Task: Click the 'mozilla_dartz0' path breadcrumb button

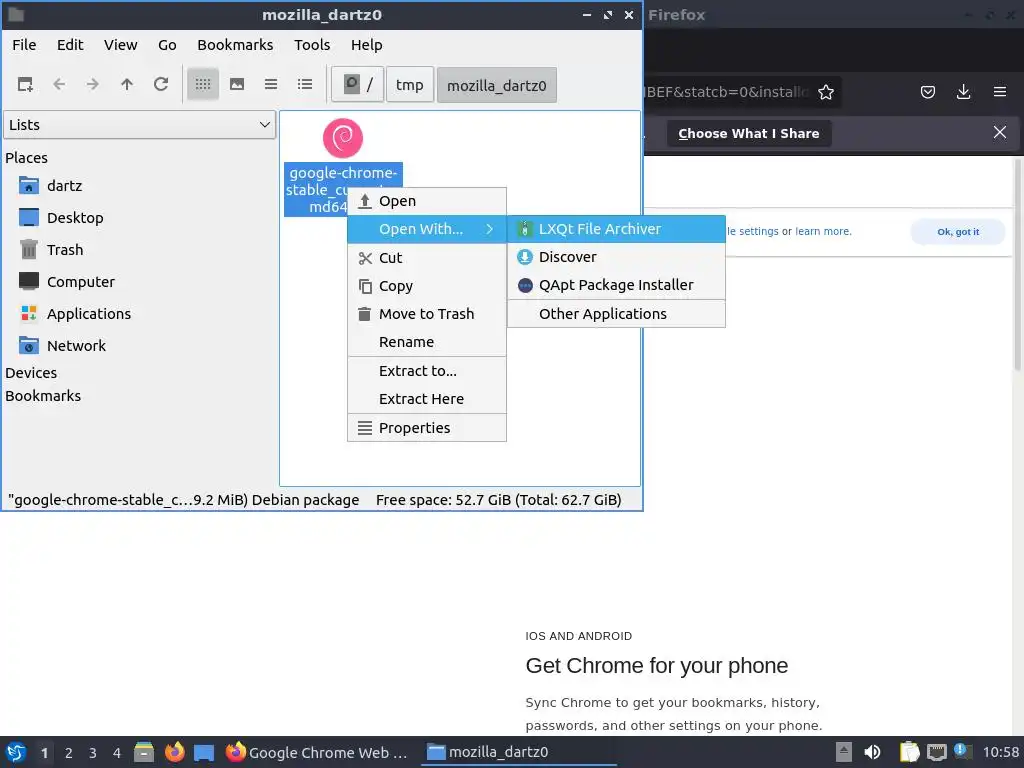Action: (x=496, y=86)
